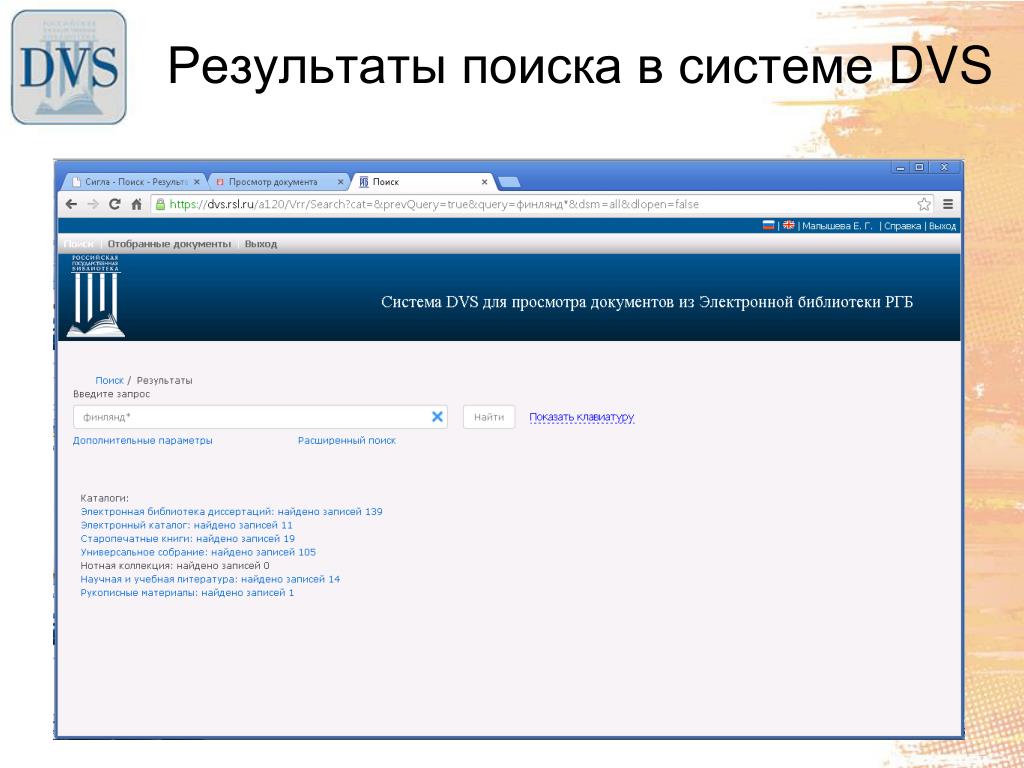
Task: Open Универсальное собрание results 105
Action: [198, 552]
